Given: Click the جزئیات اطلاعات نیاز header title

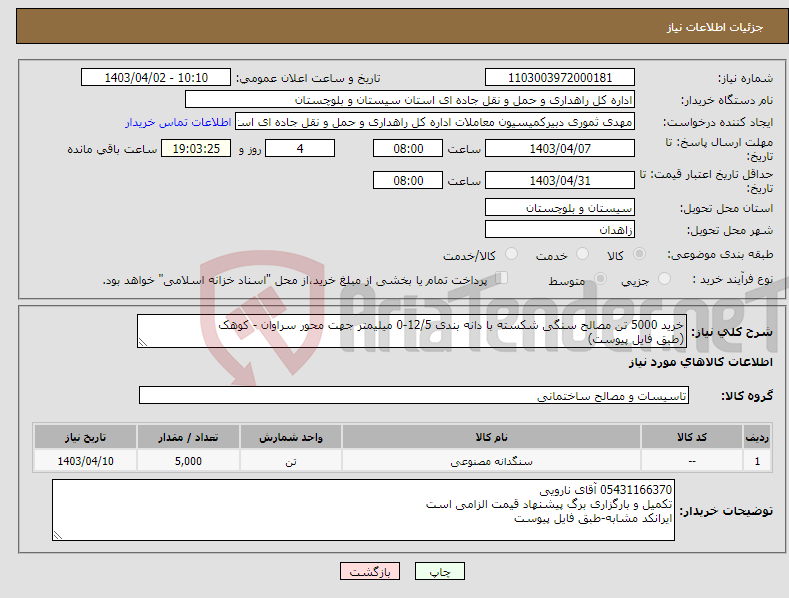Looking at the screenshot, I should 715,27.
